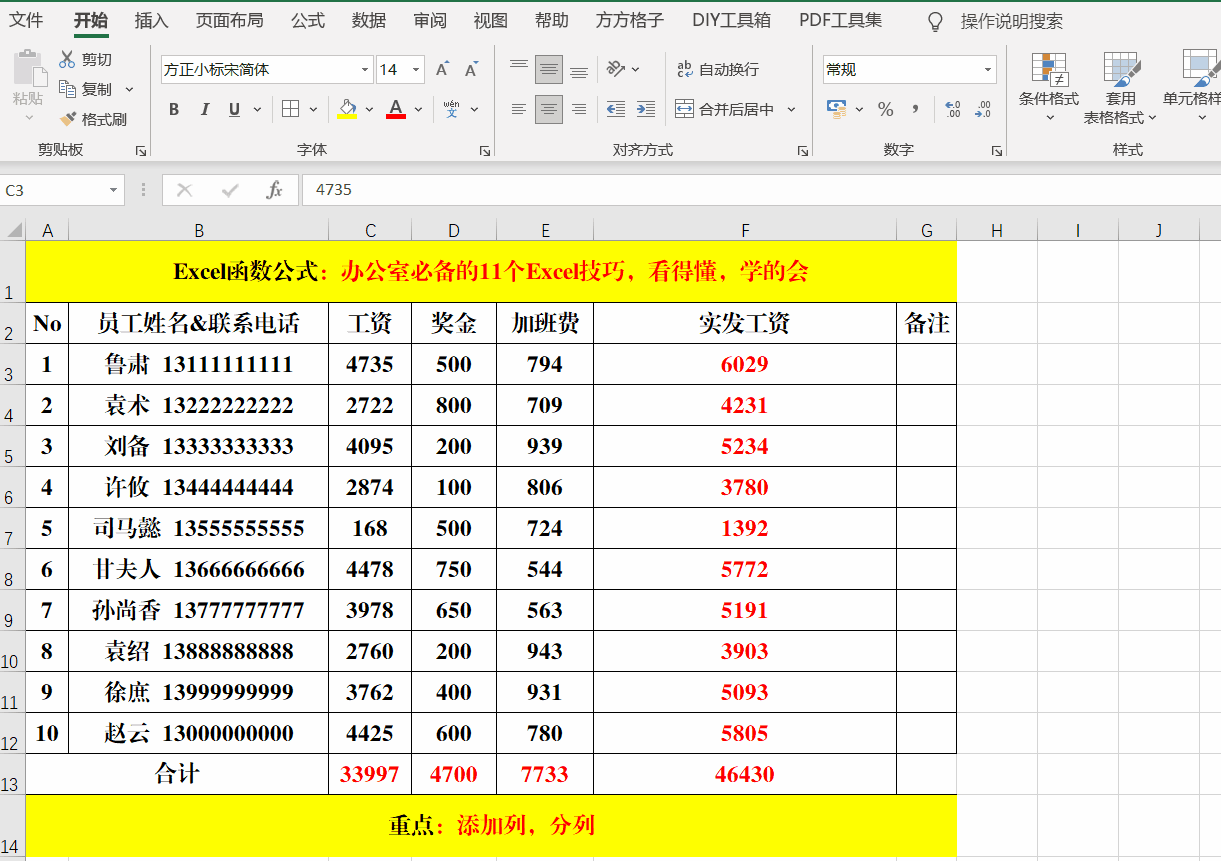
Task: Click the formula bar showing 4735
Action: (760, 190)
